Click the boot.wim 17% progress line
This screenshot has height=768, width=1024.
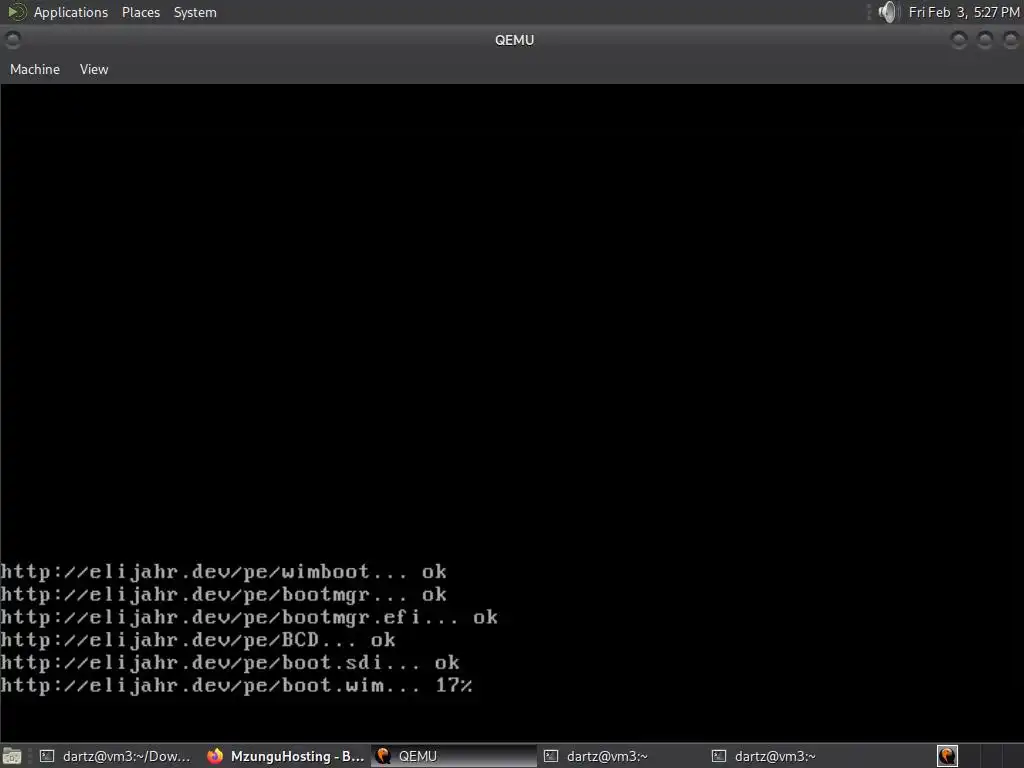(x=236, y=686)
